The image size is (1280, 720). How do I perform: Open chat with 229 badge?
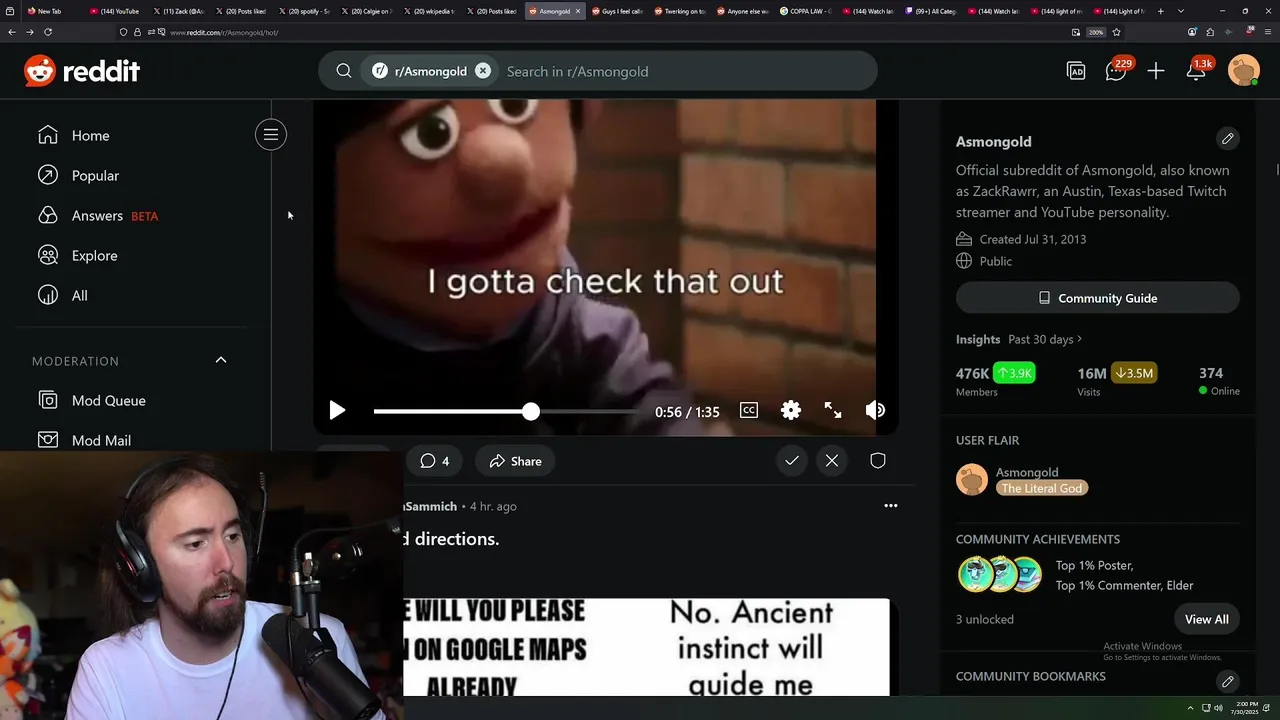(1117, 70)
